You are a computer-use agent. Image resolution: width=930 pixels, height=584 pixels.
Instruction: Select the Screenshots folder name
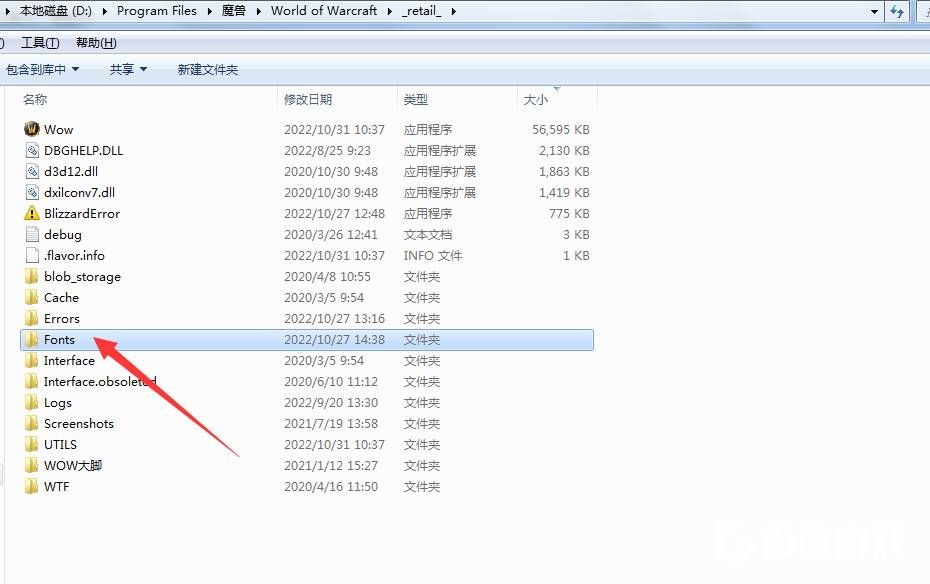tap(79, 424)
